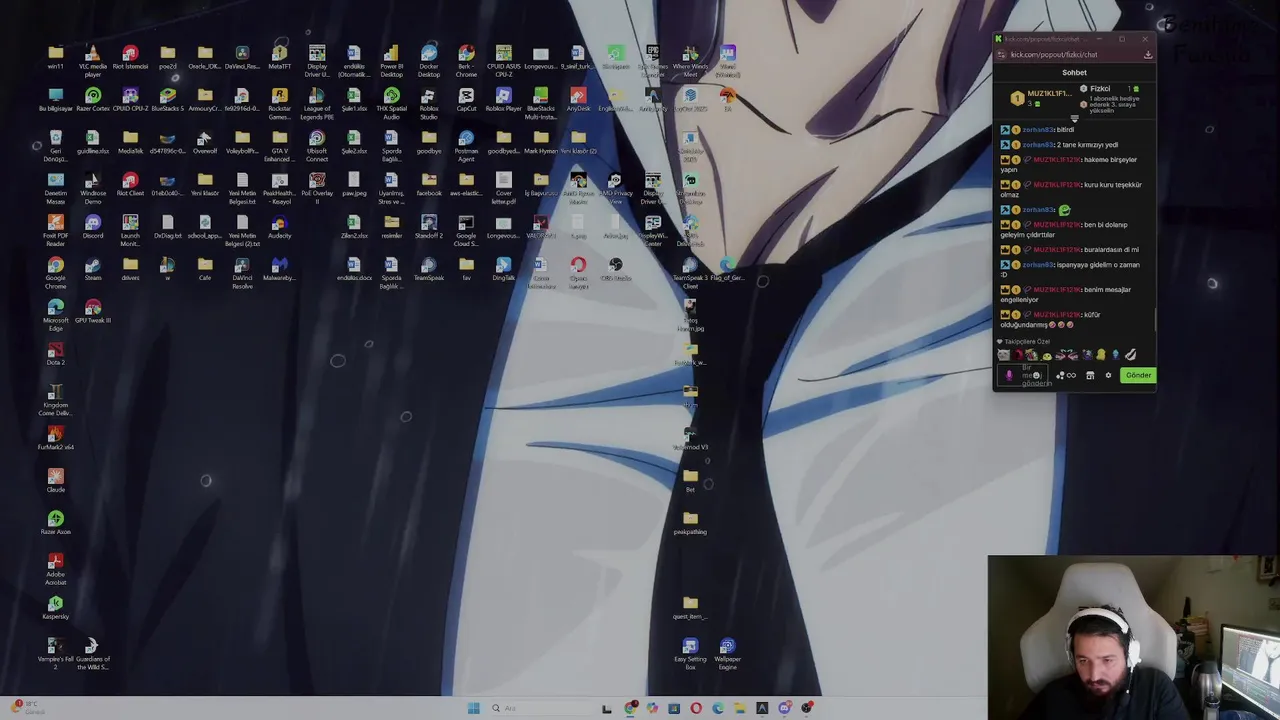Viewport: 1280px width, 720px height.
Task: Open Power BI Desktop shortcut
Action: (x=391, y=60)
